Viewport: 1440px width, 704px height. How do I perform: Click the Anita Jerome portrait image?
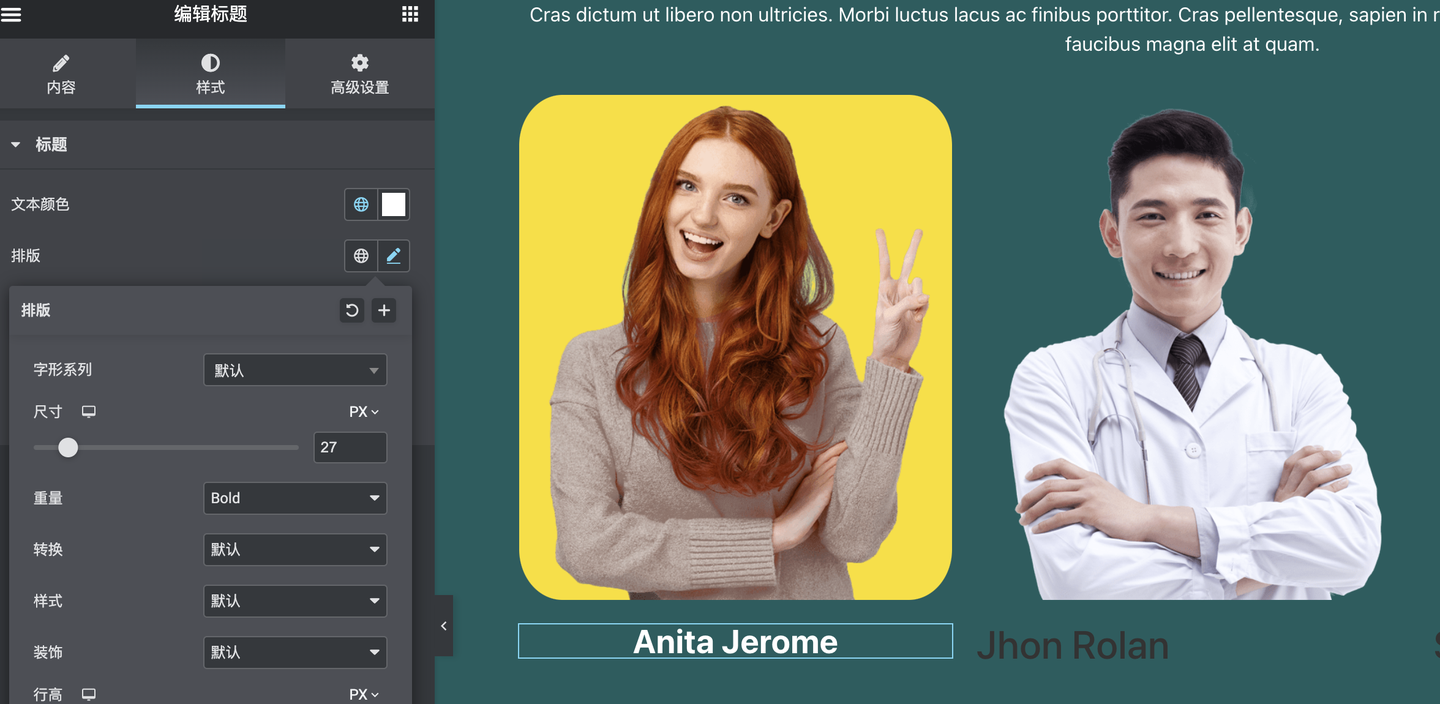point(735,347)
